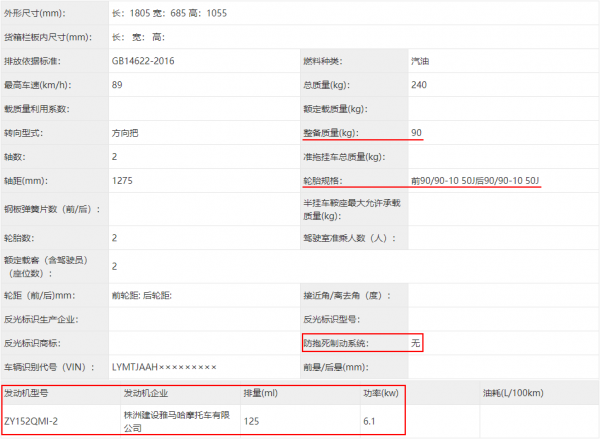This screenshot has height=439, width=600.
Task: Select the 前轮距: 后轮距: value text
Action: pos(142,295)
